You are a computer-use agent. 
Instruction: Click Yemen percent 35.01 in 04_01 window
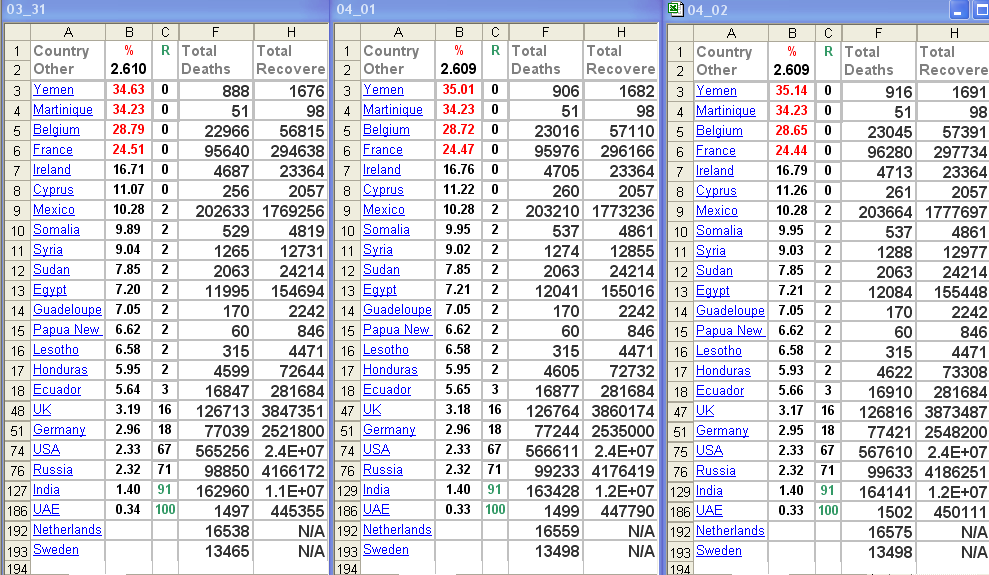click(459, 89)
